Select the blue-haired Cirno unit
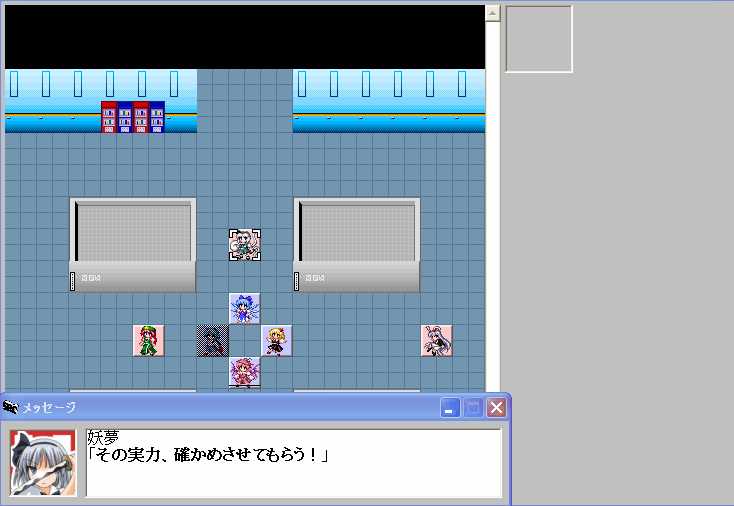 tap(245, 309)
